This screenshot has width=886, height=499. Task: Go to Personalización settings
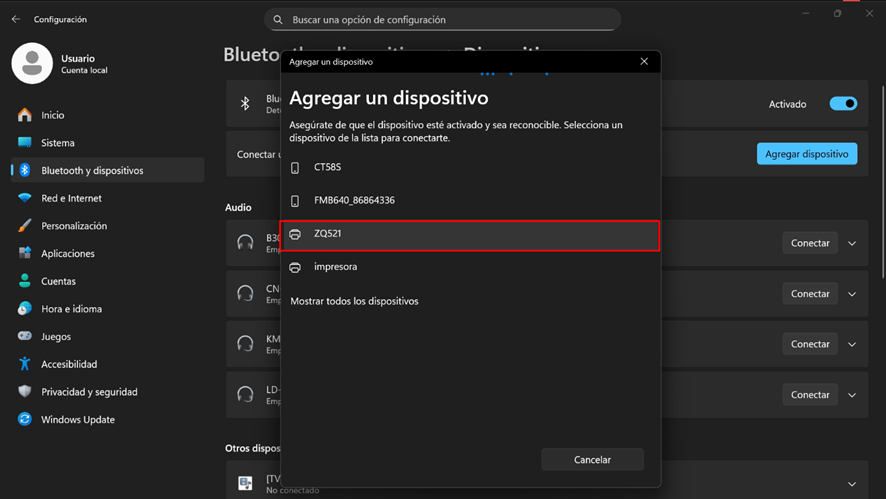pyautogui.click(x=73, y=226)
